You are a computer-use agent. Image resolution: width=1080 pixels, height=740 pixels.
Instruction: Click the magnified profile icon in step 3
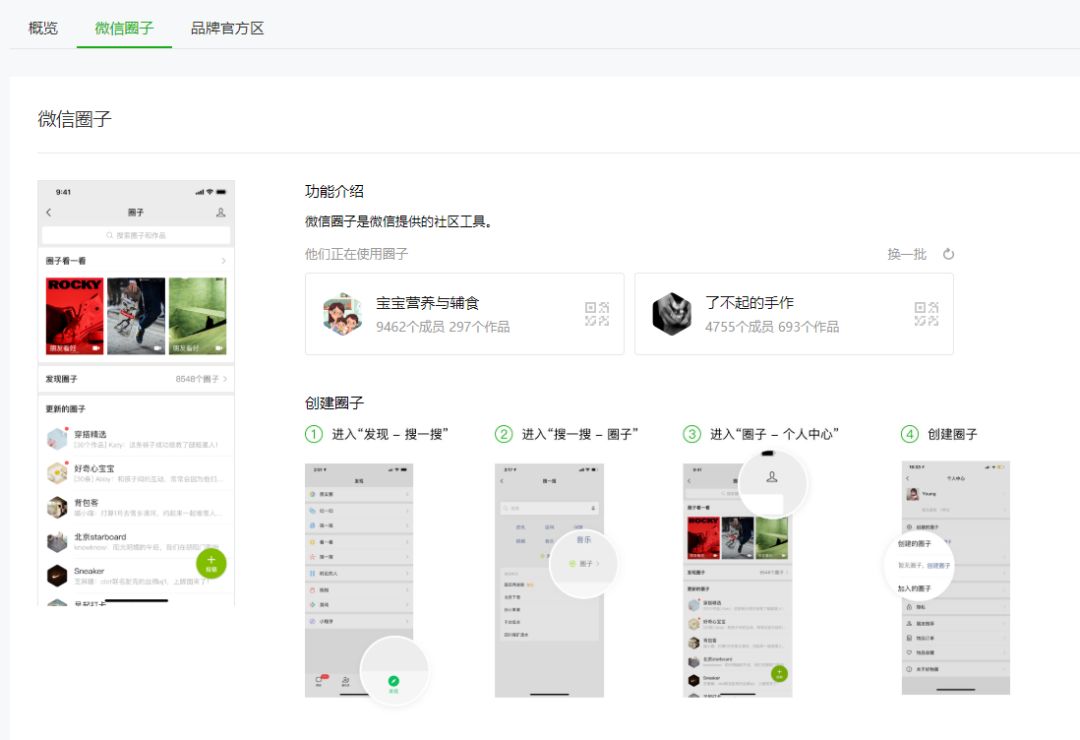pyautogui.click(x=772, y=477)
